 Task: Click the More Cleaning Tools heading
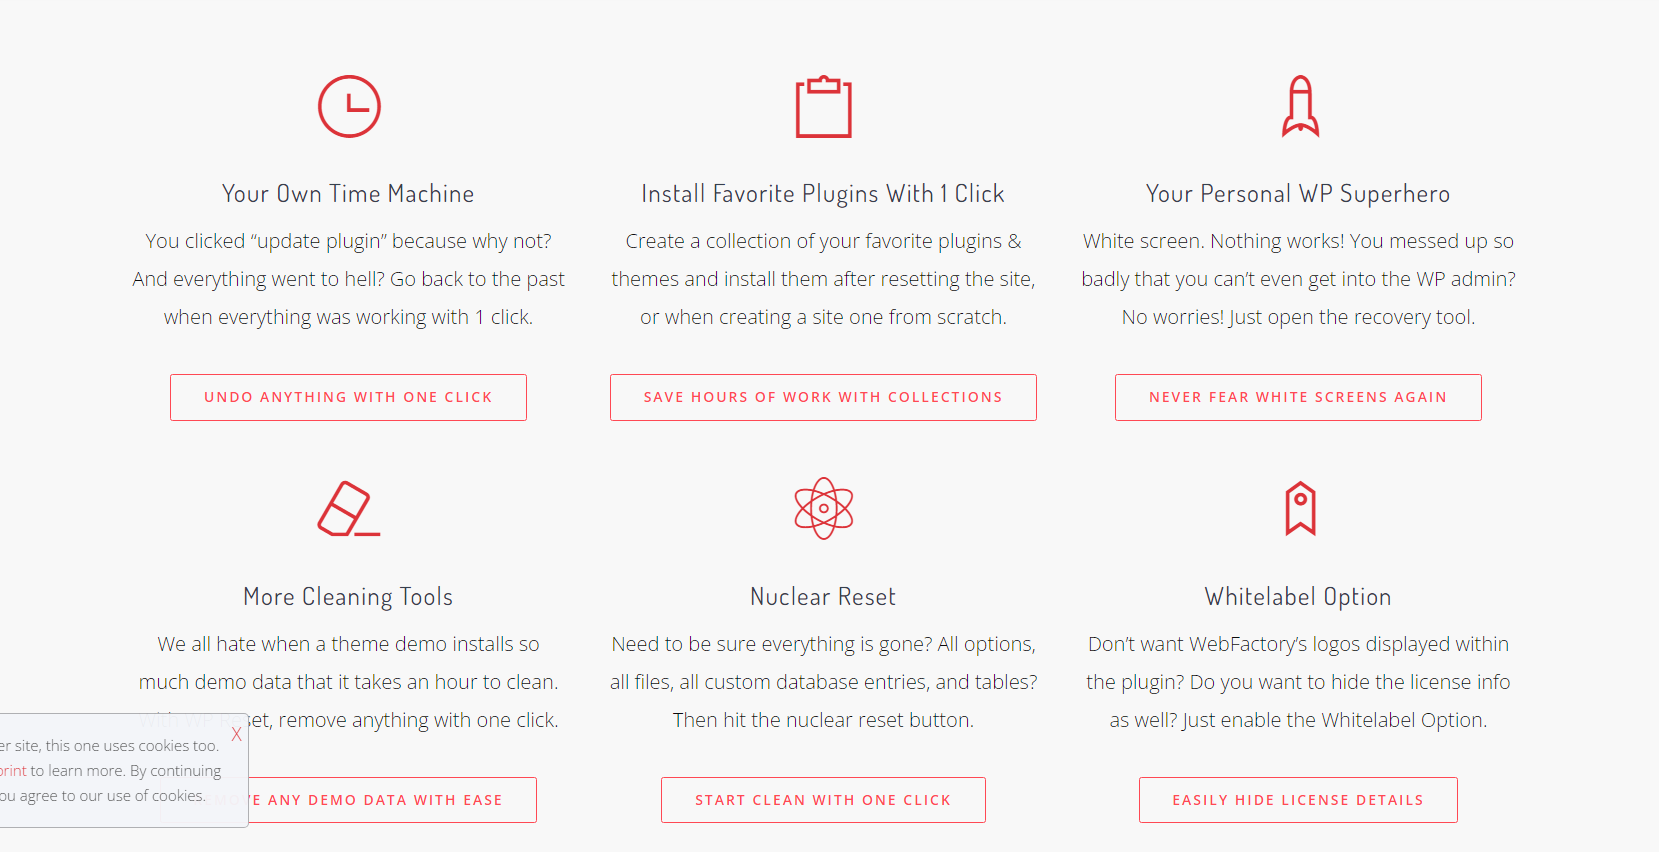[348, 597]
